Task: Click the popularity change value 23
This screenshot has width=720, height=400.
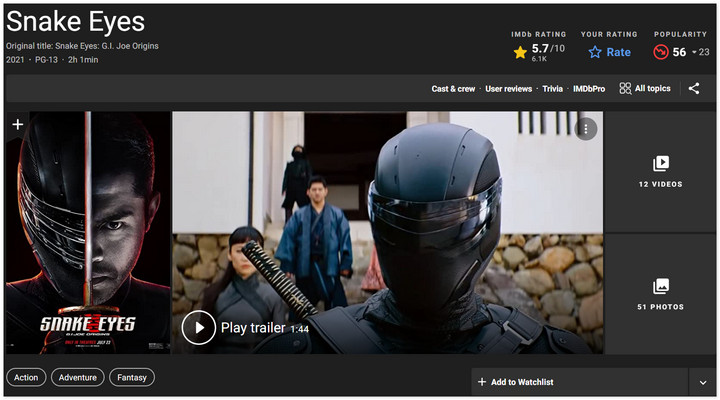Action: coord(704,52)
